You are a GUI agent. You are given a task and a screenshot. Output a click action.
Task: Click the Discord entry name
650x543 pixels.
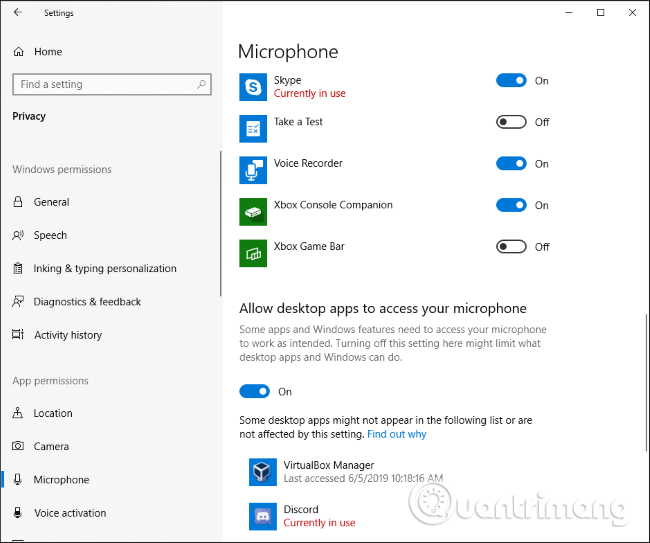[301, 509]
